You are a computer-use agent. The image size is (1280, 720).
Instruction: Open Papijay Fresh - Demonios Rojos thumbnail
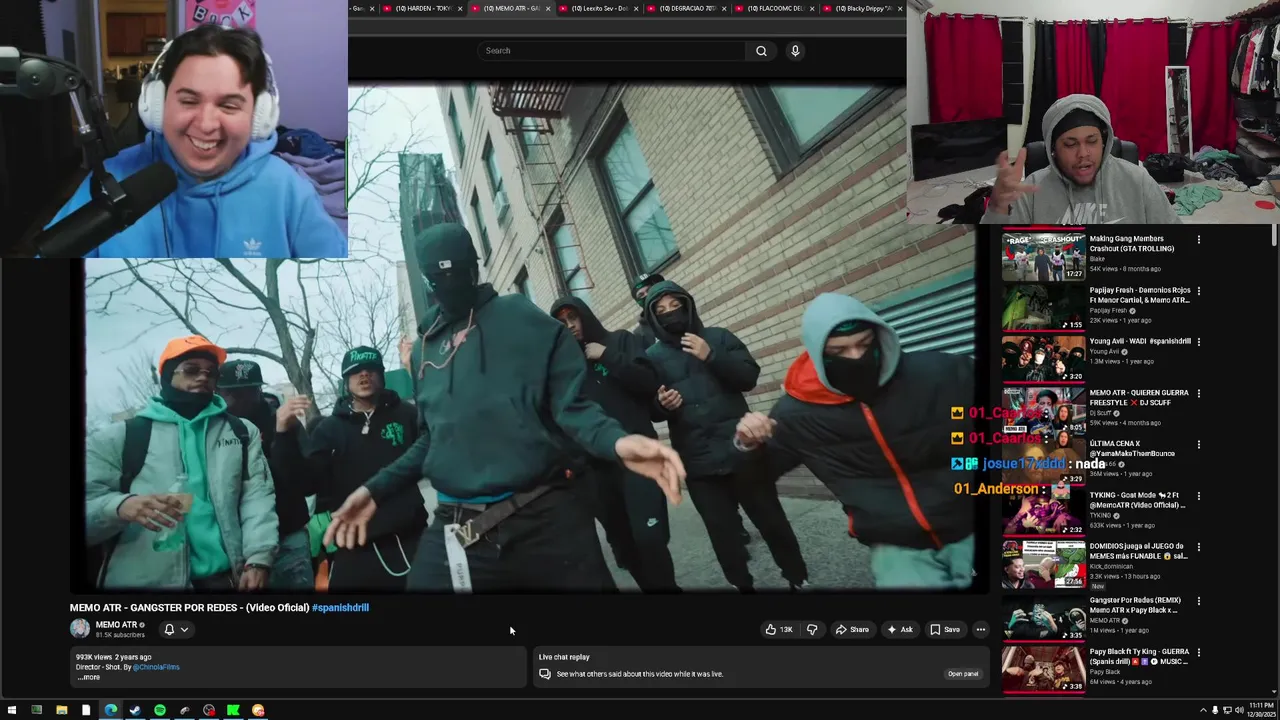pos(1043,308)
